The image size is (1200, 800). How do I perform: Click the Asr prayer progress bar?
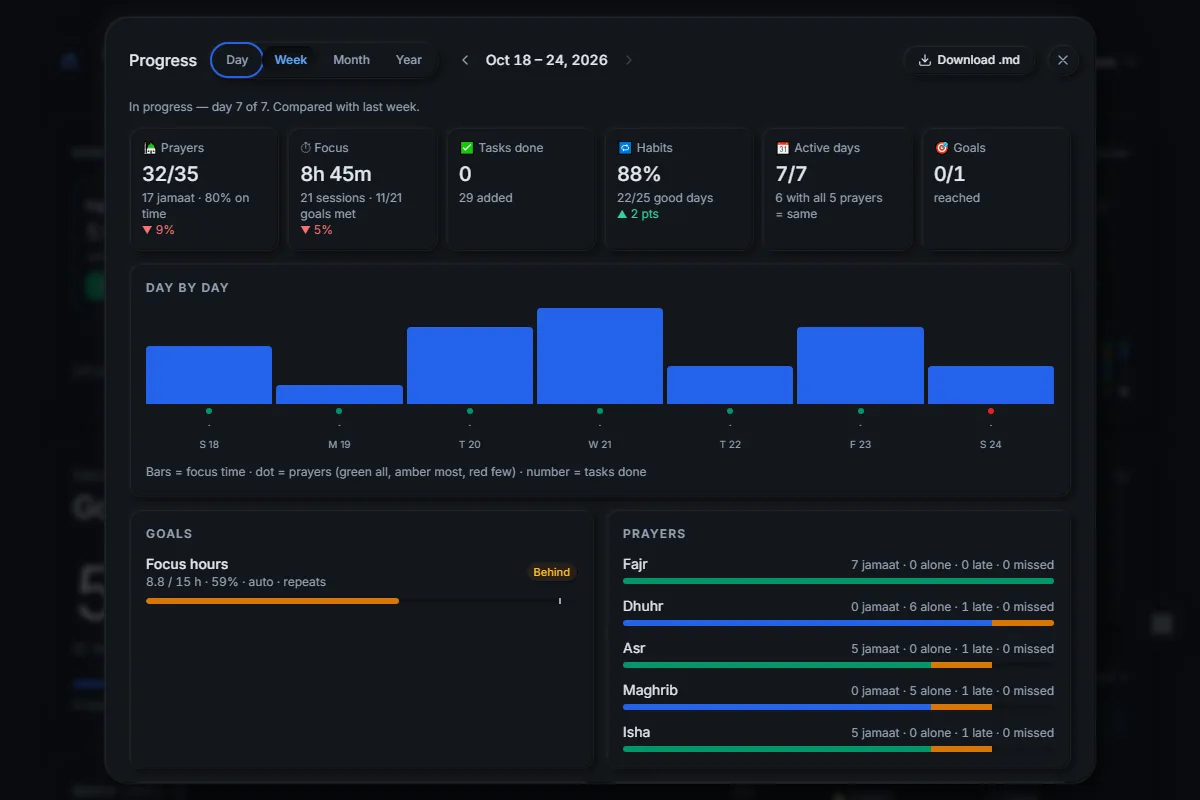(x=838, y=665)
